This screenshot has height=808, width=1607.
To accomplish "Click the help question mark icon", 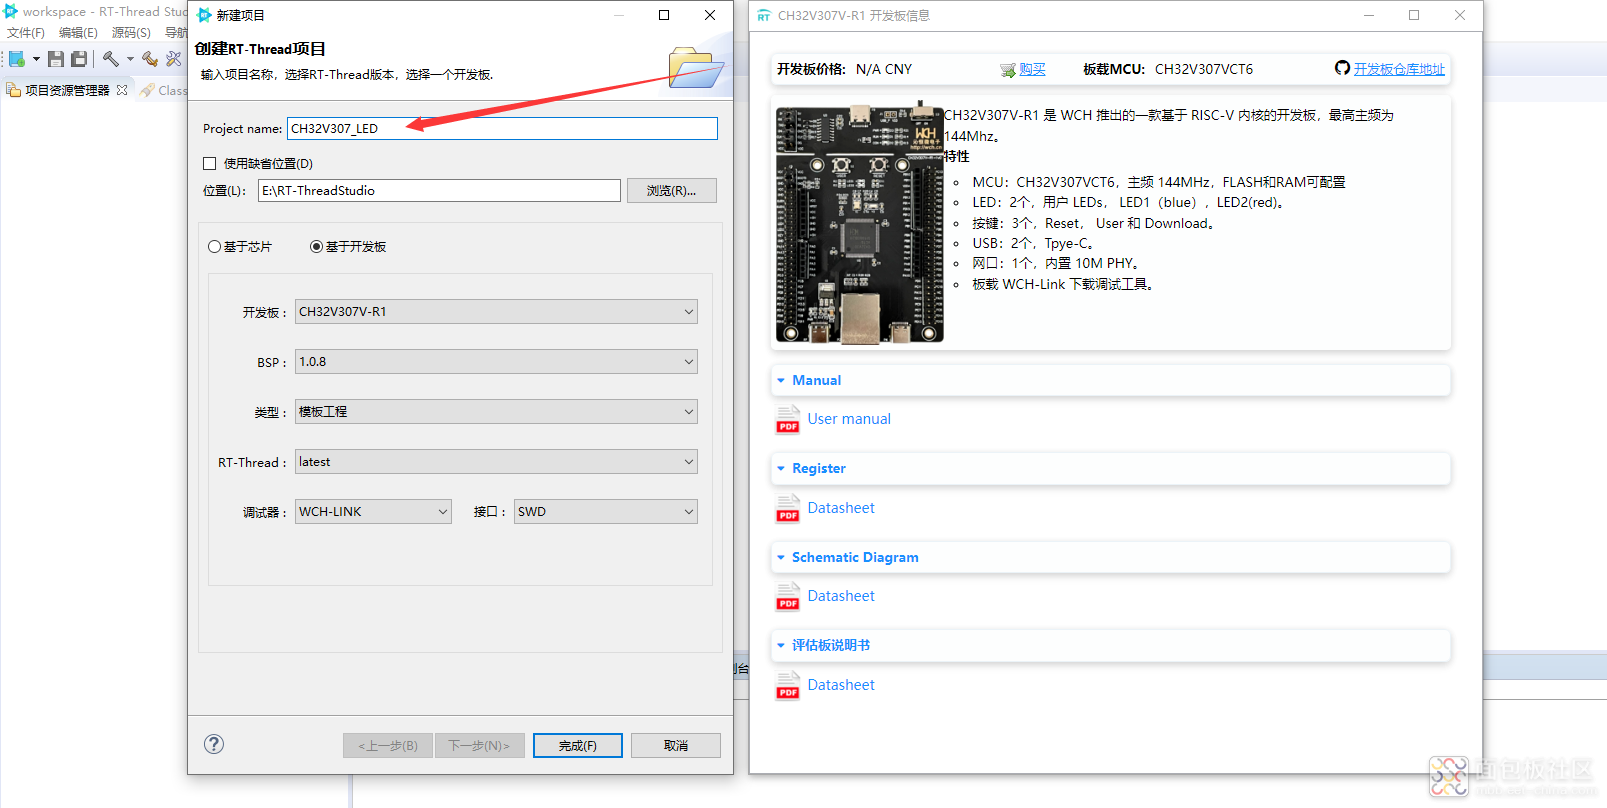I will pos(214,744).
